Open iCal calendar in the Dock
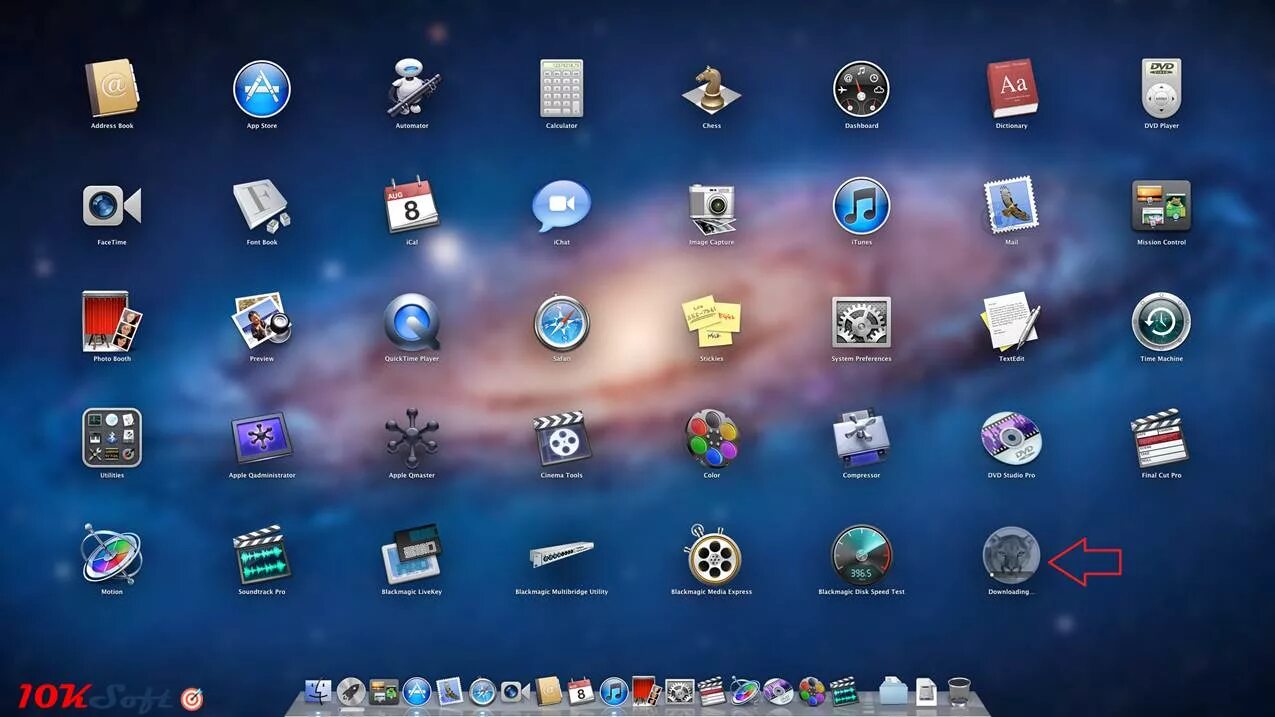 [581, 692]
